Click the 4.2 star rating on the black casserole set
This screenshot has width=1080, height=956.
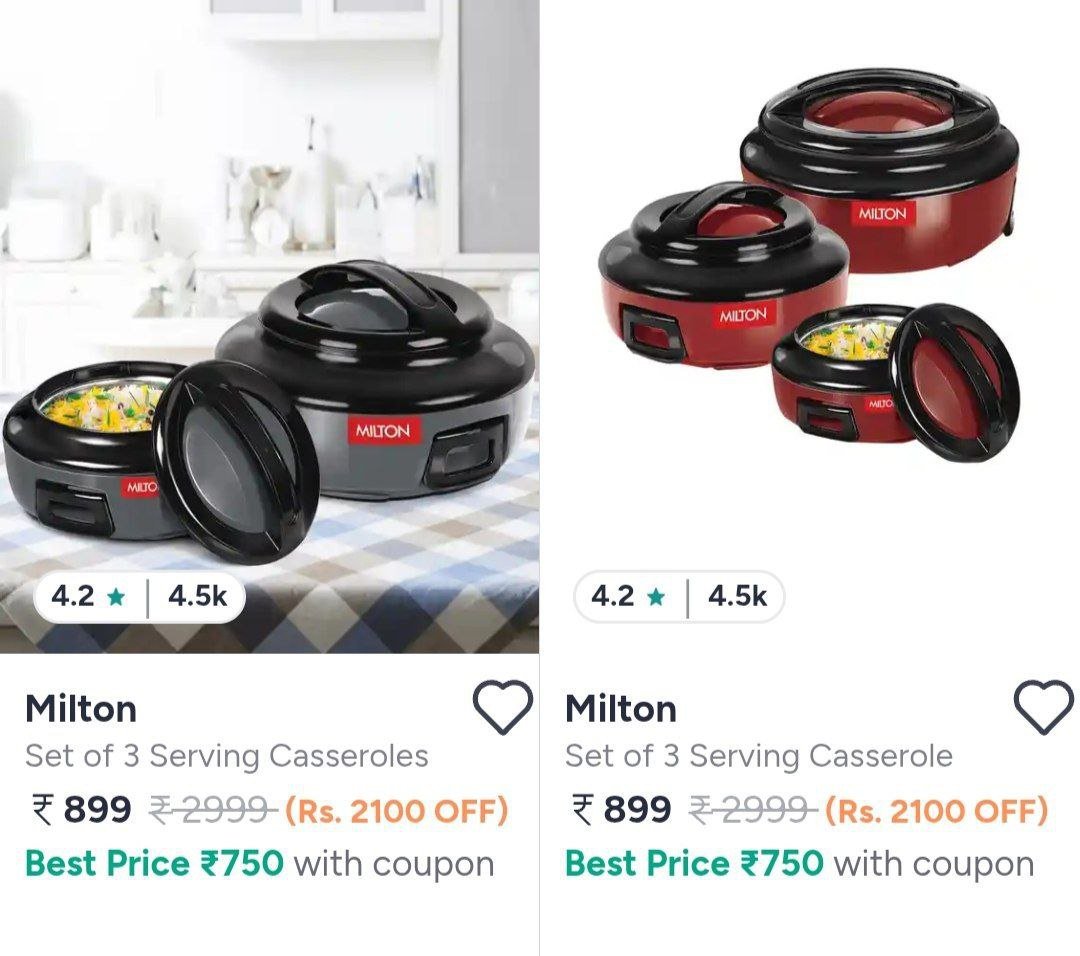tap(88, 596)
